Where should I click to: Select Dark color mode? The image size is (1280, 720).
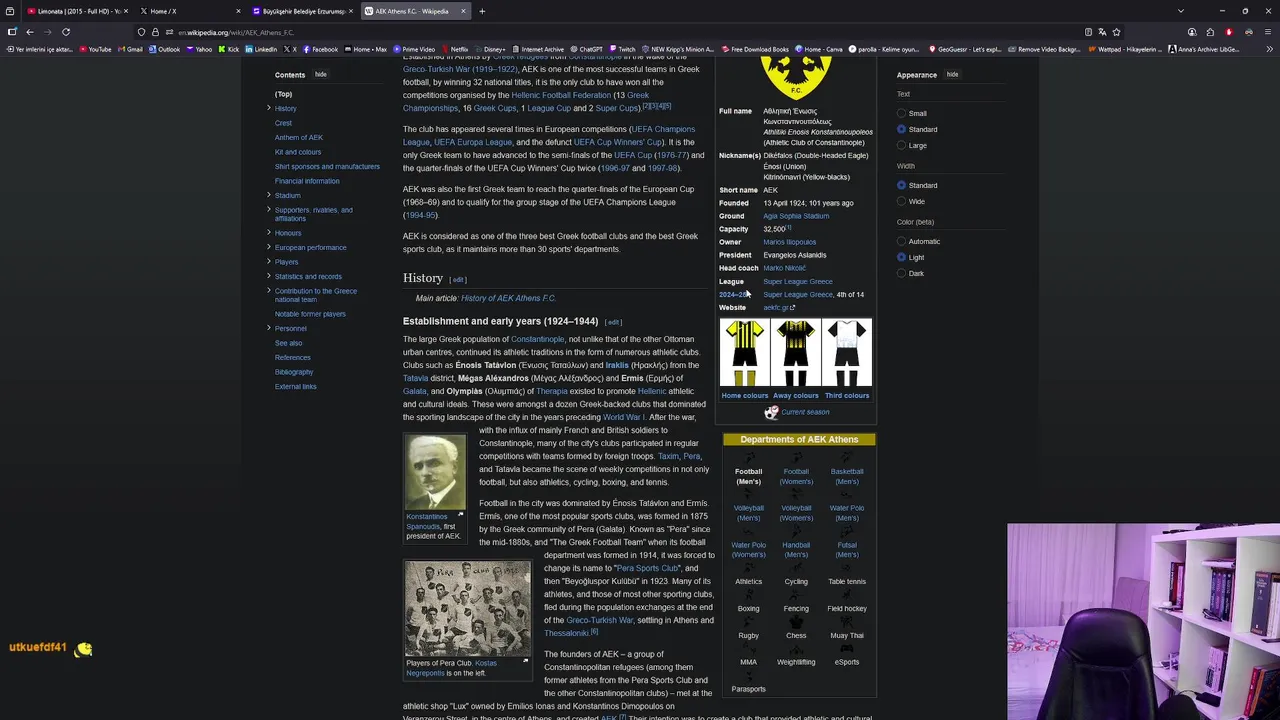(x=901, y=273)
